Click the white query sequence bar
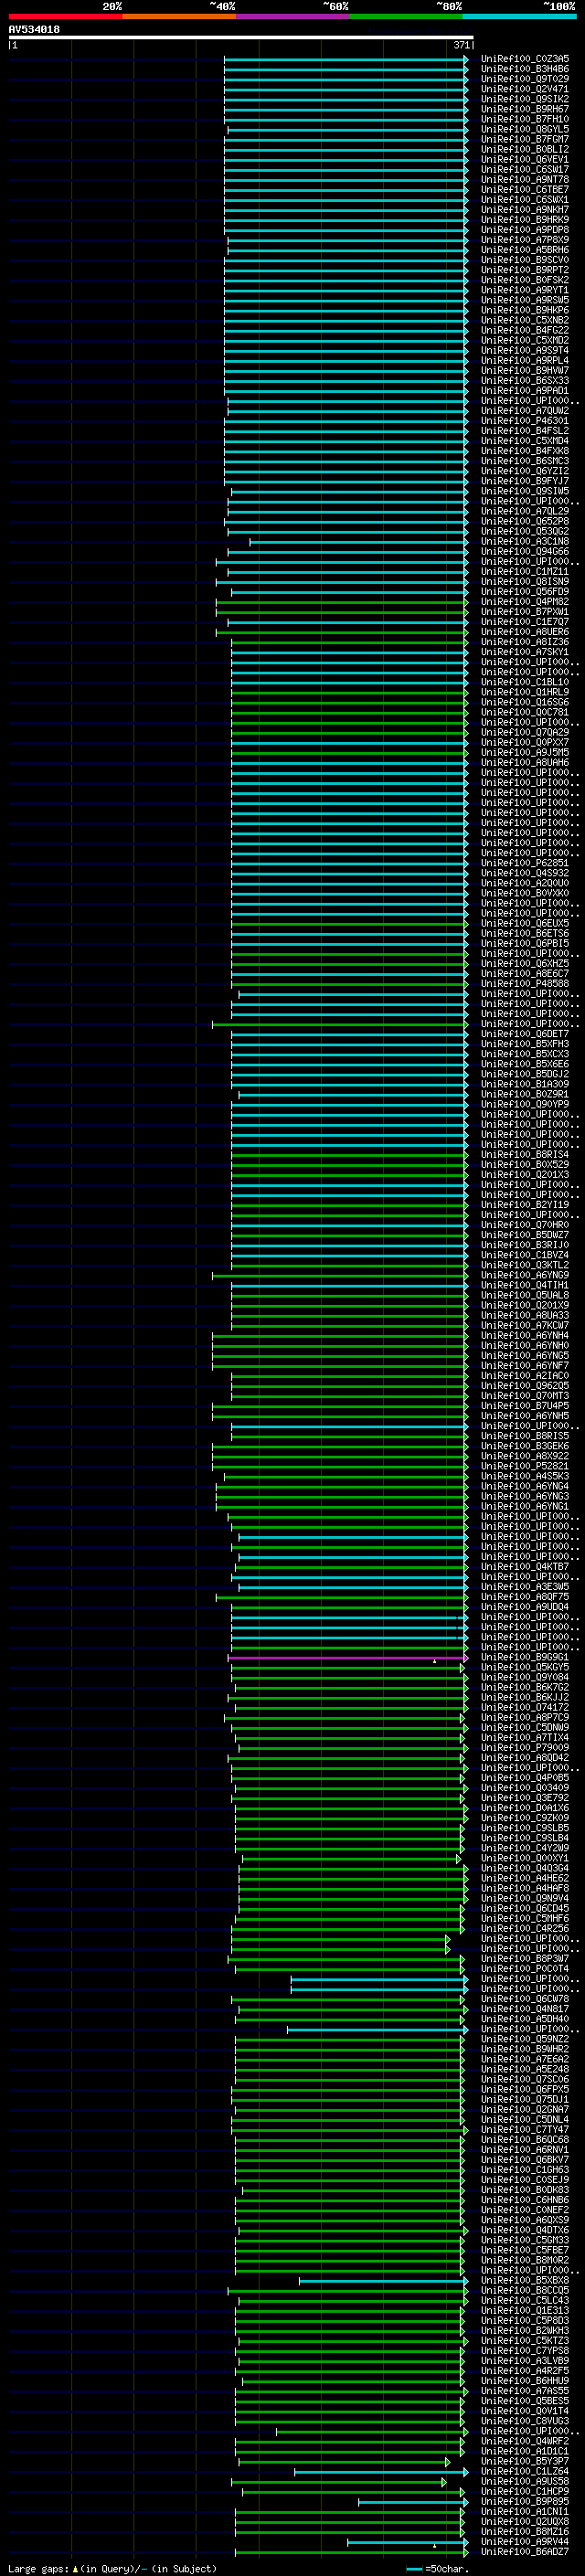The height and width of the screenshot is (2576, 585). click(x=241, y=38)
